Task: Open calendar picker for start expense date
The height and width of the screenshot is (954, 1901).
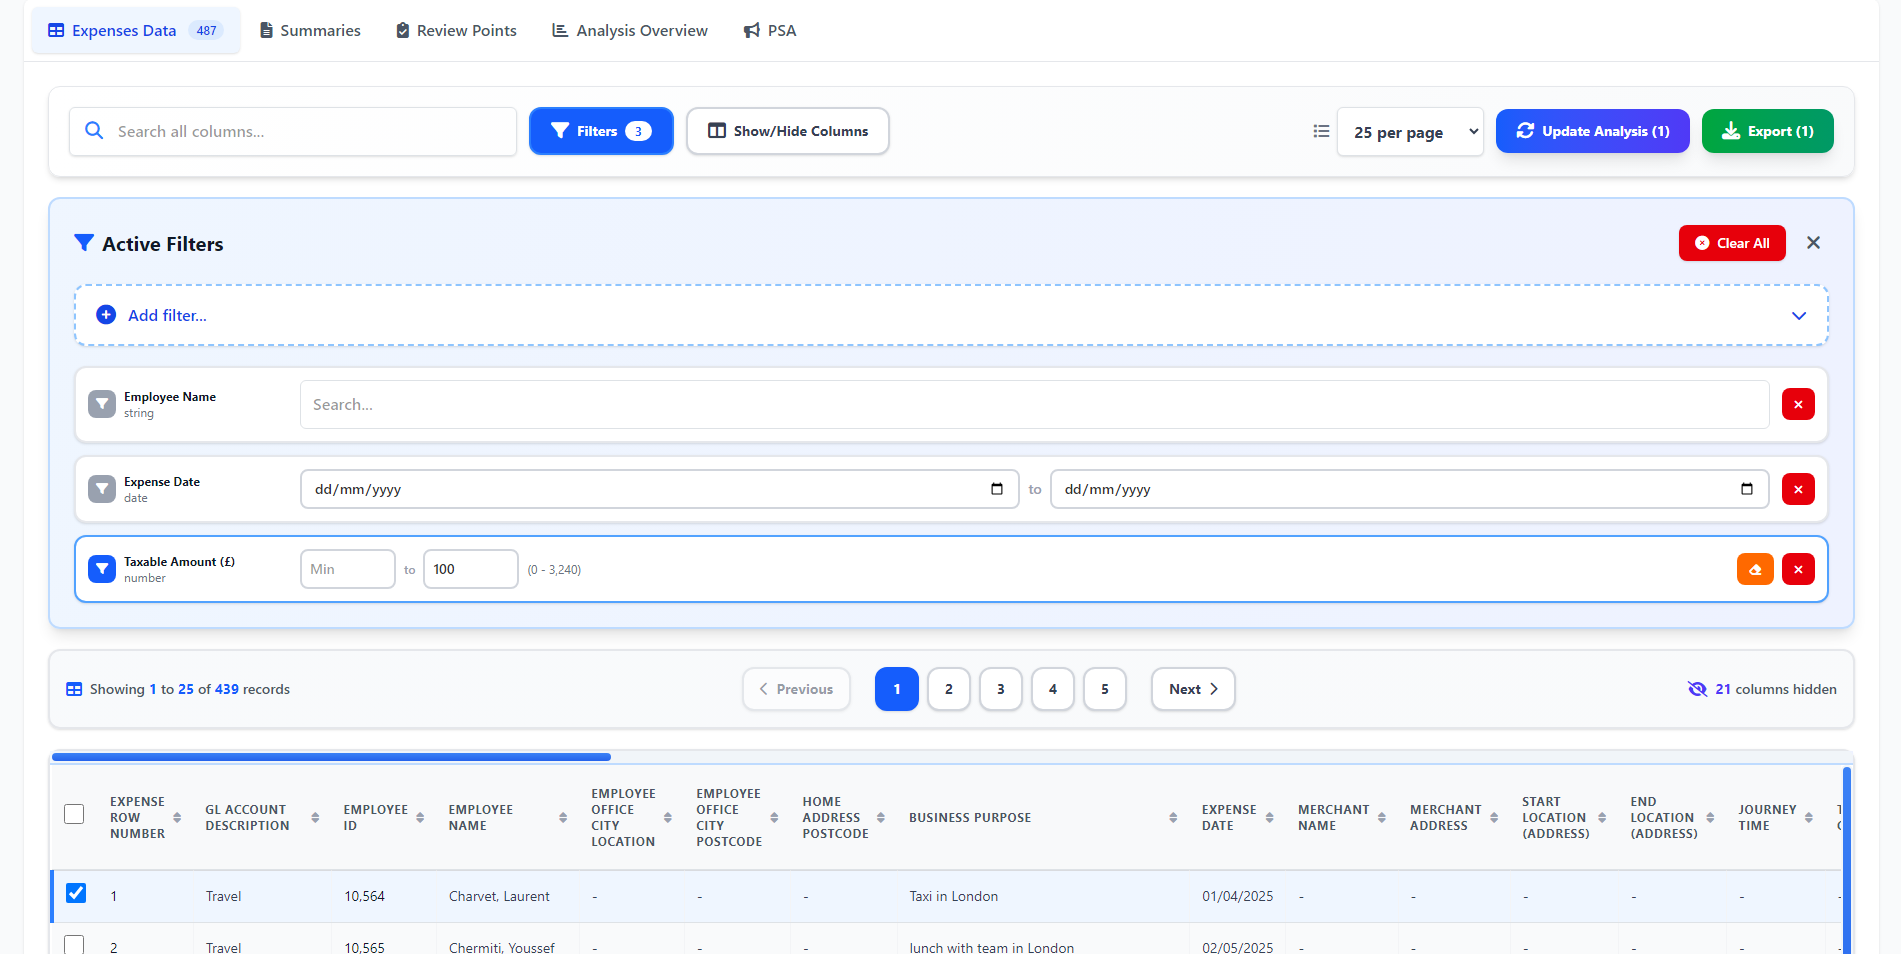Action: tap(997, 489)
